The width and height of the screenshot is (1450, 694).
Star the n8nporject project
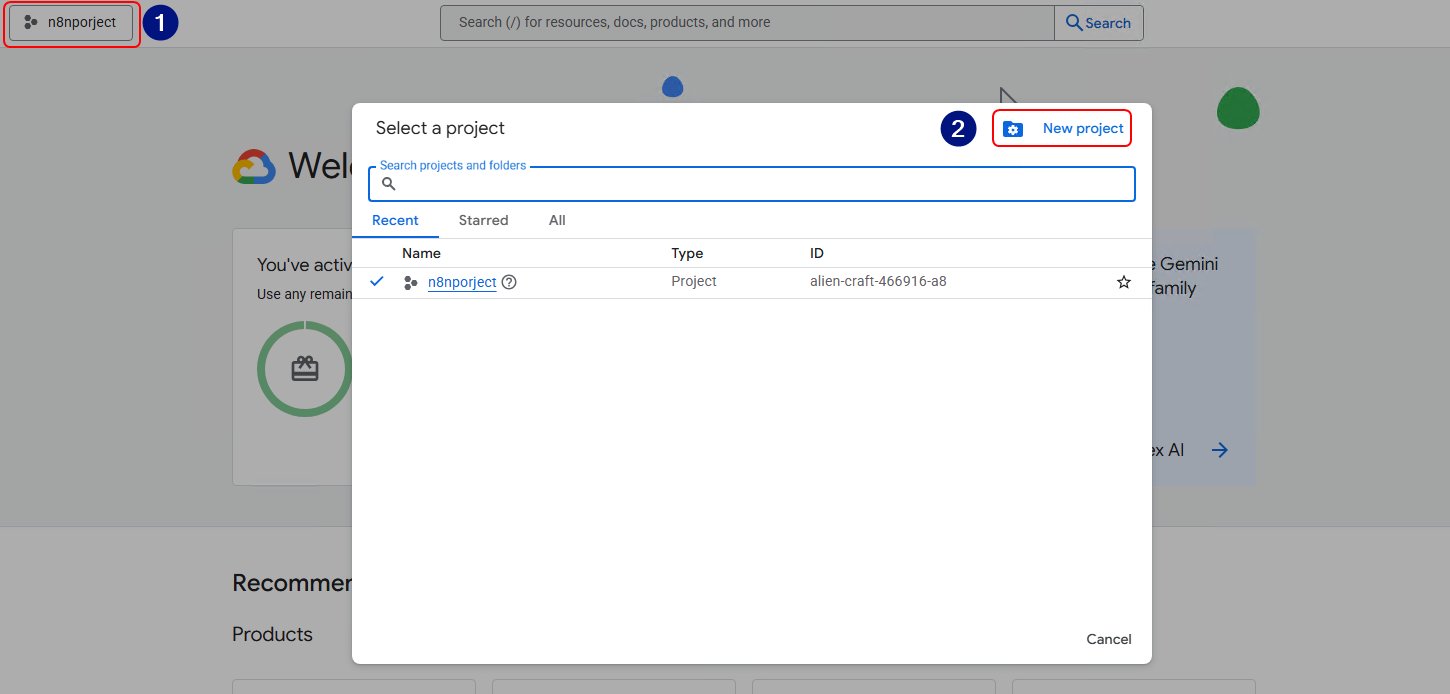[1124, 282]
